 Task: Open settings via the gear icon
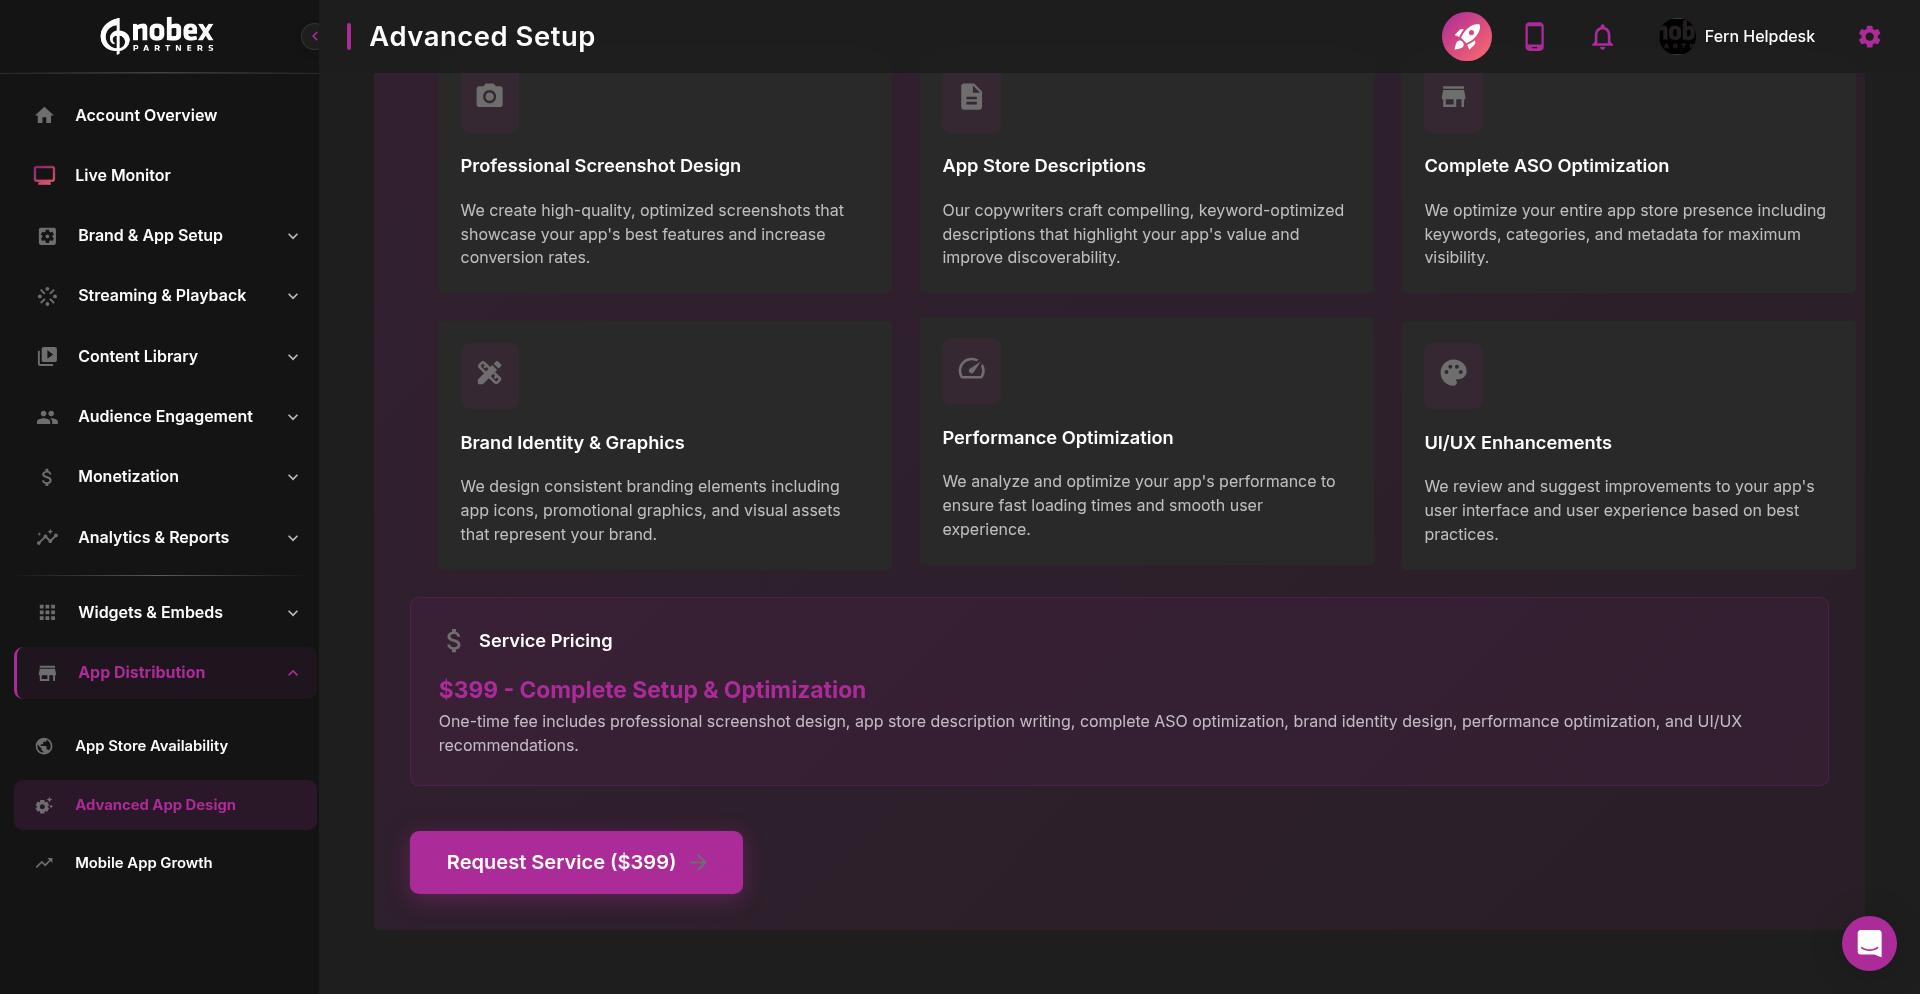coord(1869,36)
